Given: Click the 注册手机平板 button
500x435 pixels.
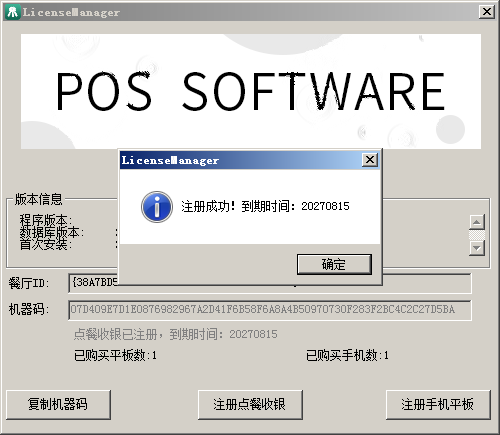Looking at the screenshot, I should coord(438,405).
